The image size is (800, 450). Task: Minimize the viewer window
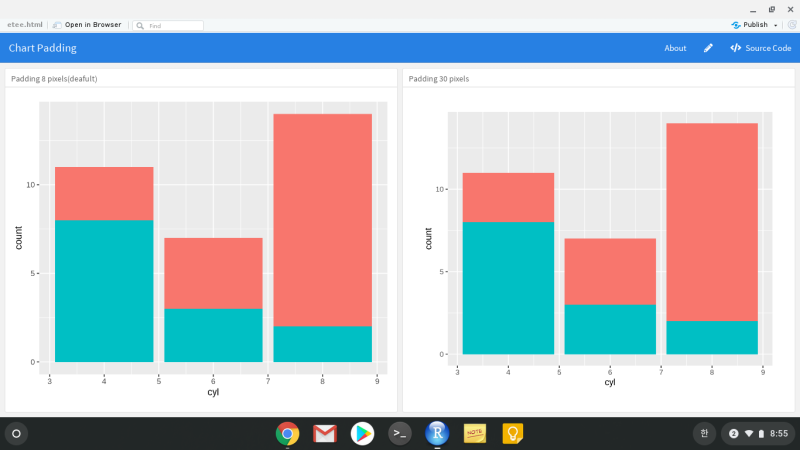[x=753, y=10]
